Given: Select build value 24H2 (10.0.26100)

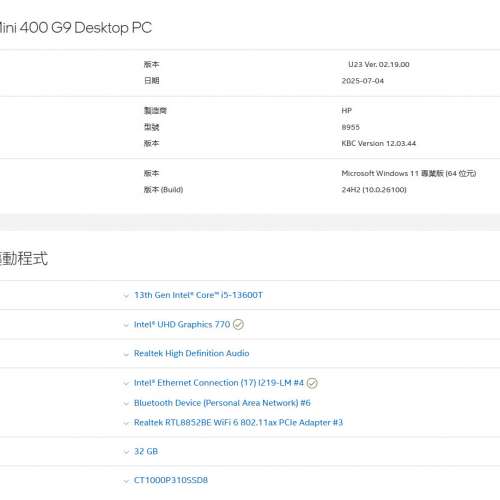Looking at the screenshot, I should click(x=374, y=190).
